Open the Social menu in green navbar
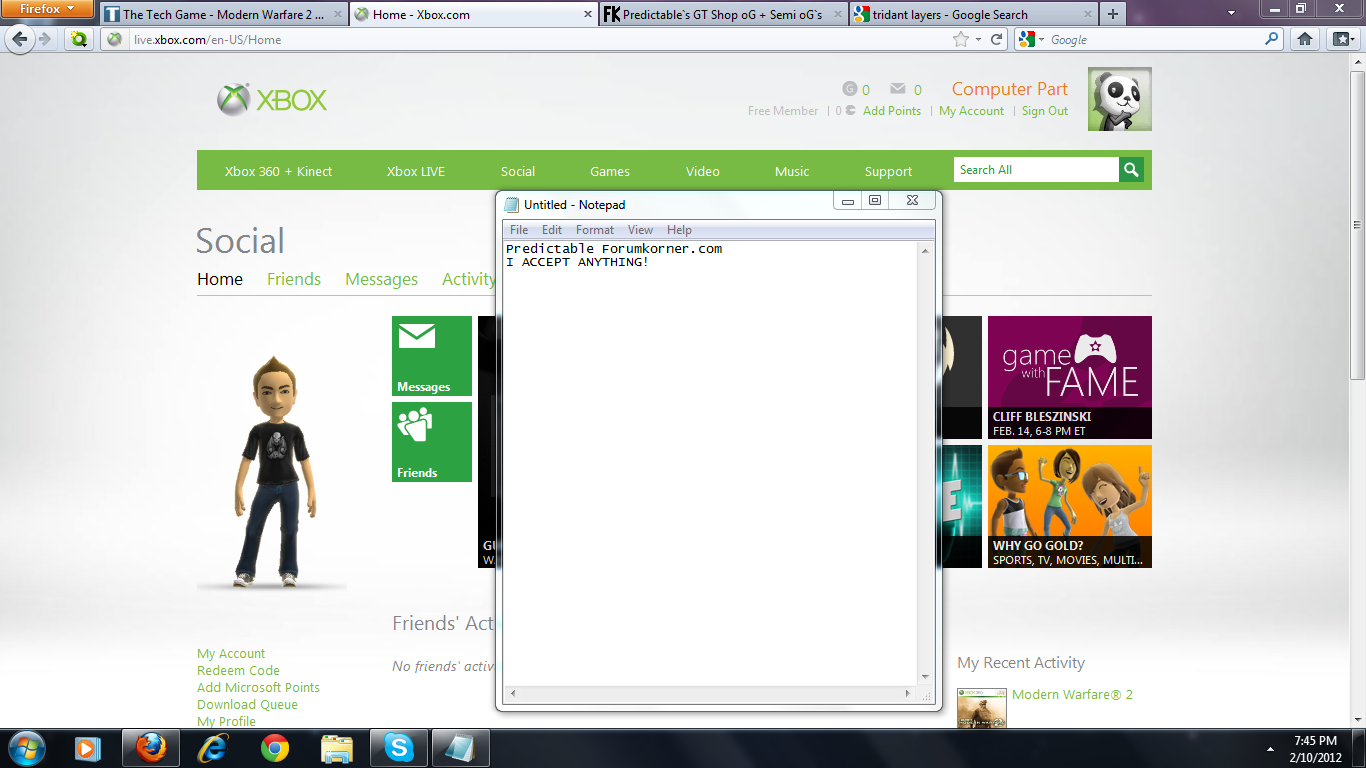This screenshot has height=768, width=1366. (x=518, y=171)
